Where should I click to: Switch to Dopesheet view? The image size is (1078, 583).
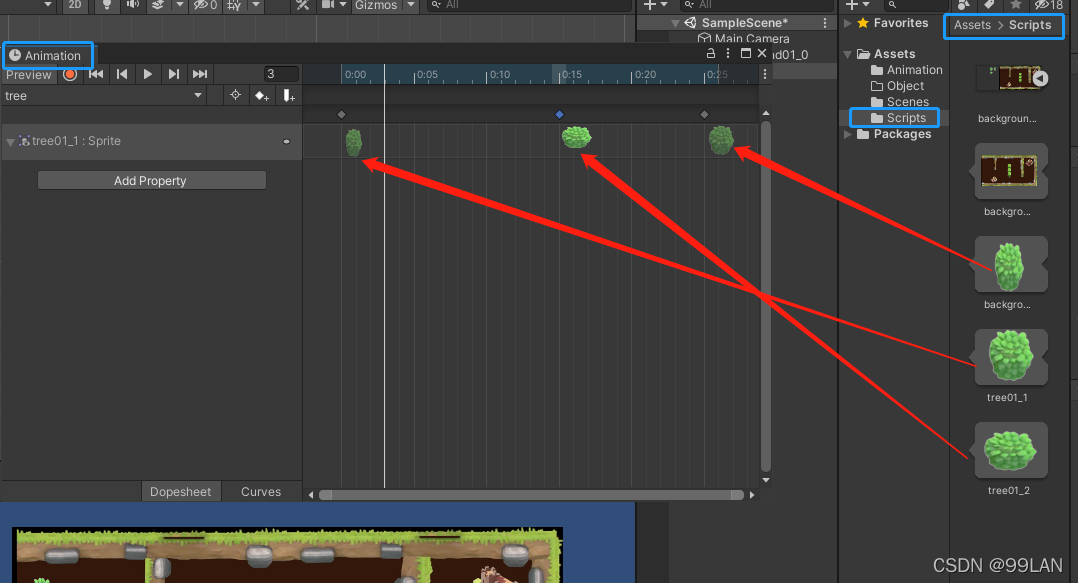click(x=180, y=492)
